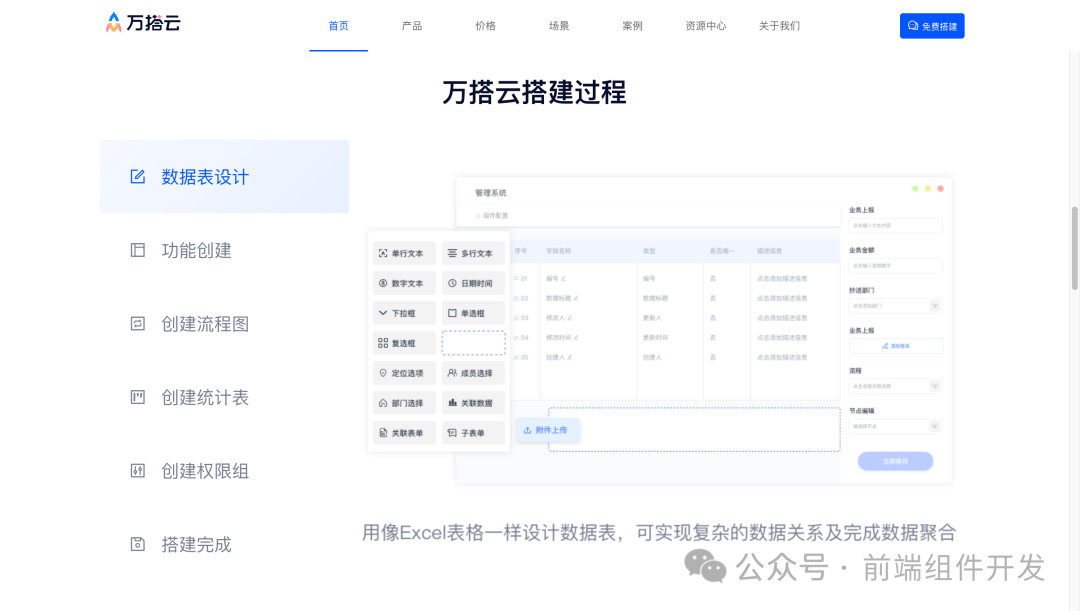The image size is (1080, 611).
Task: Insert a 下拉框 dropdown field
Action: click(403, 312)
